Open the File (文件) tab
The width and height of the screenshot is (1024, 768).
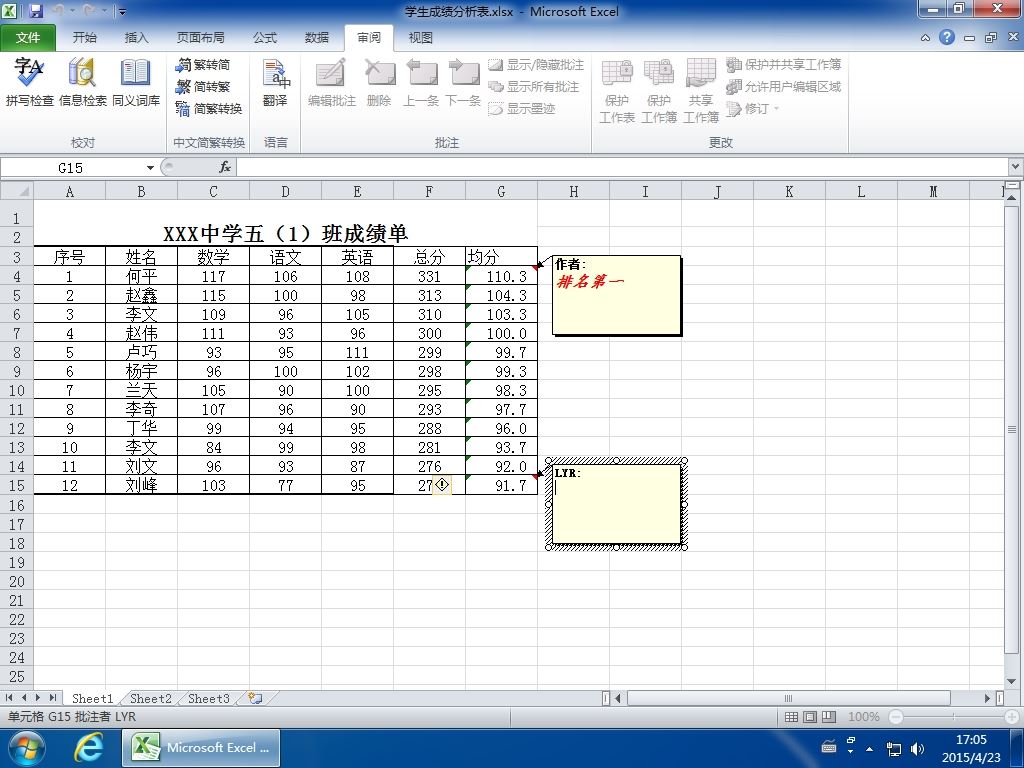click(27, 38)
